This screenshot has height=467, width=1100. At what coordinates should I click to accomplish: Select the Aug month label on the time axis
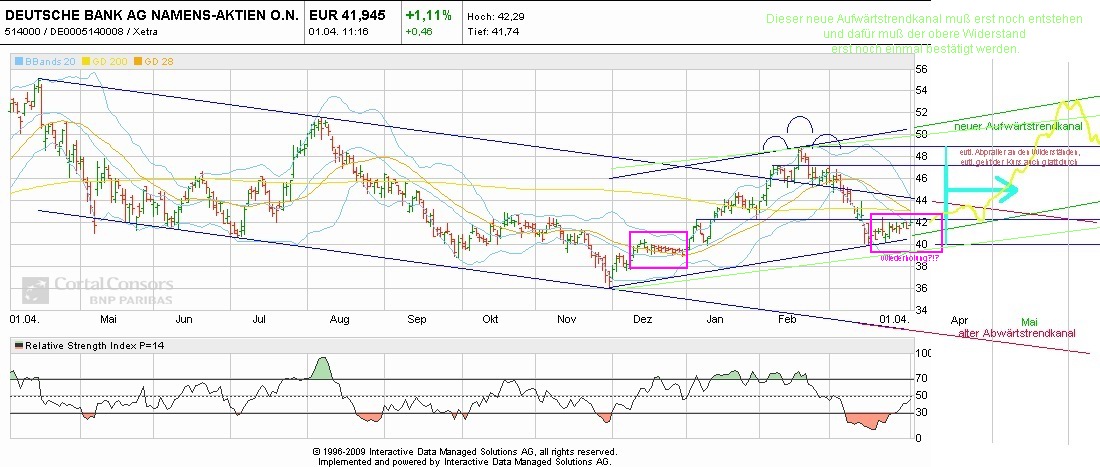coord(339,319)
